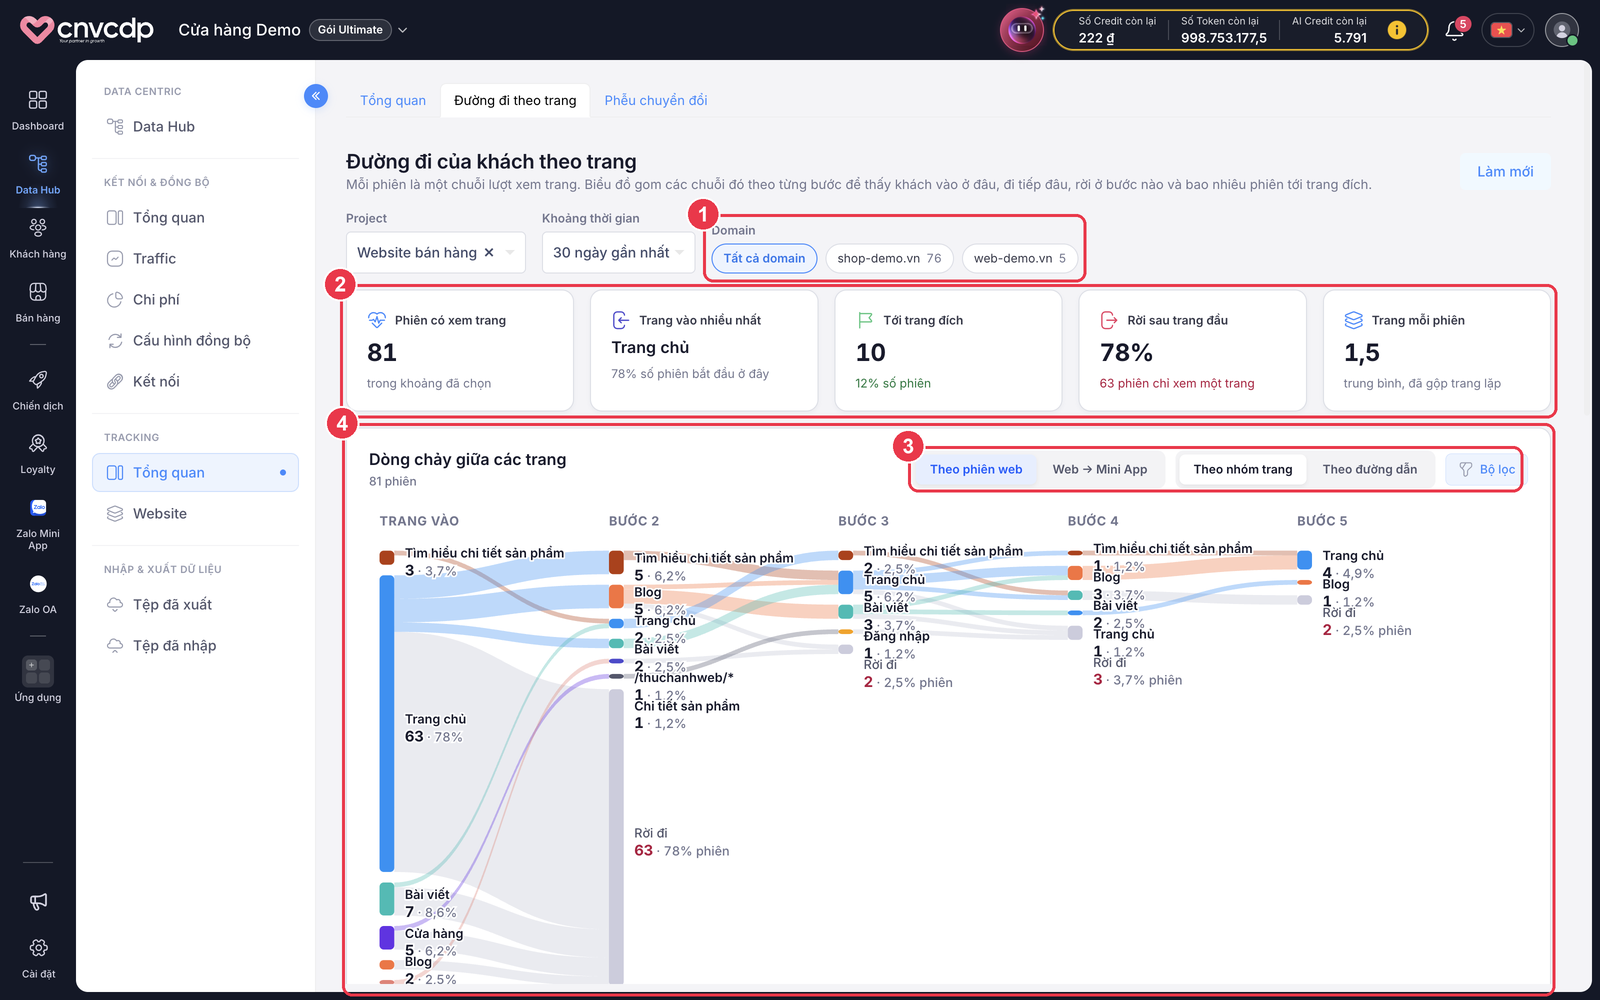The height and width of the screenshot is (1000, 1600).
Task: Open the Project dropdown arrow
Action: coord(510,253)
